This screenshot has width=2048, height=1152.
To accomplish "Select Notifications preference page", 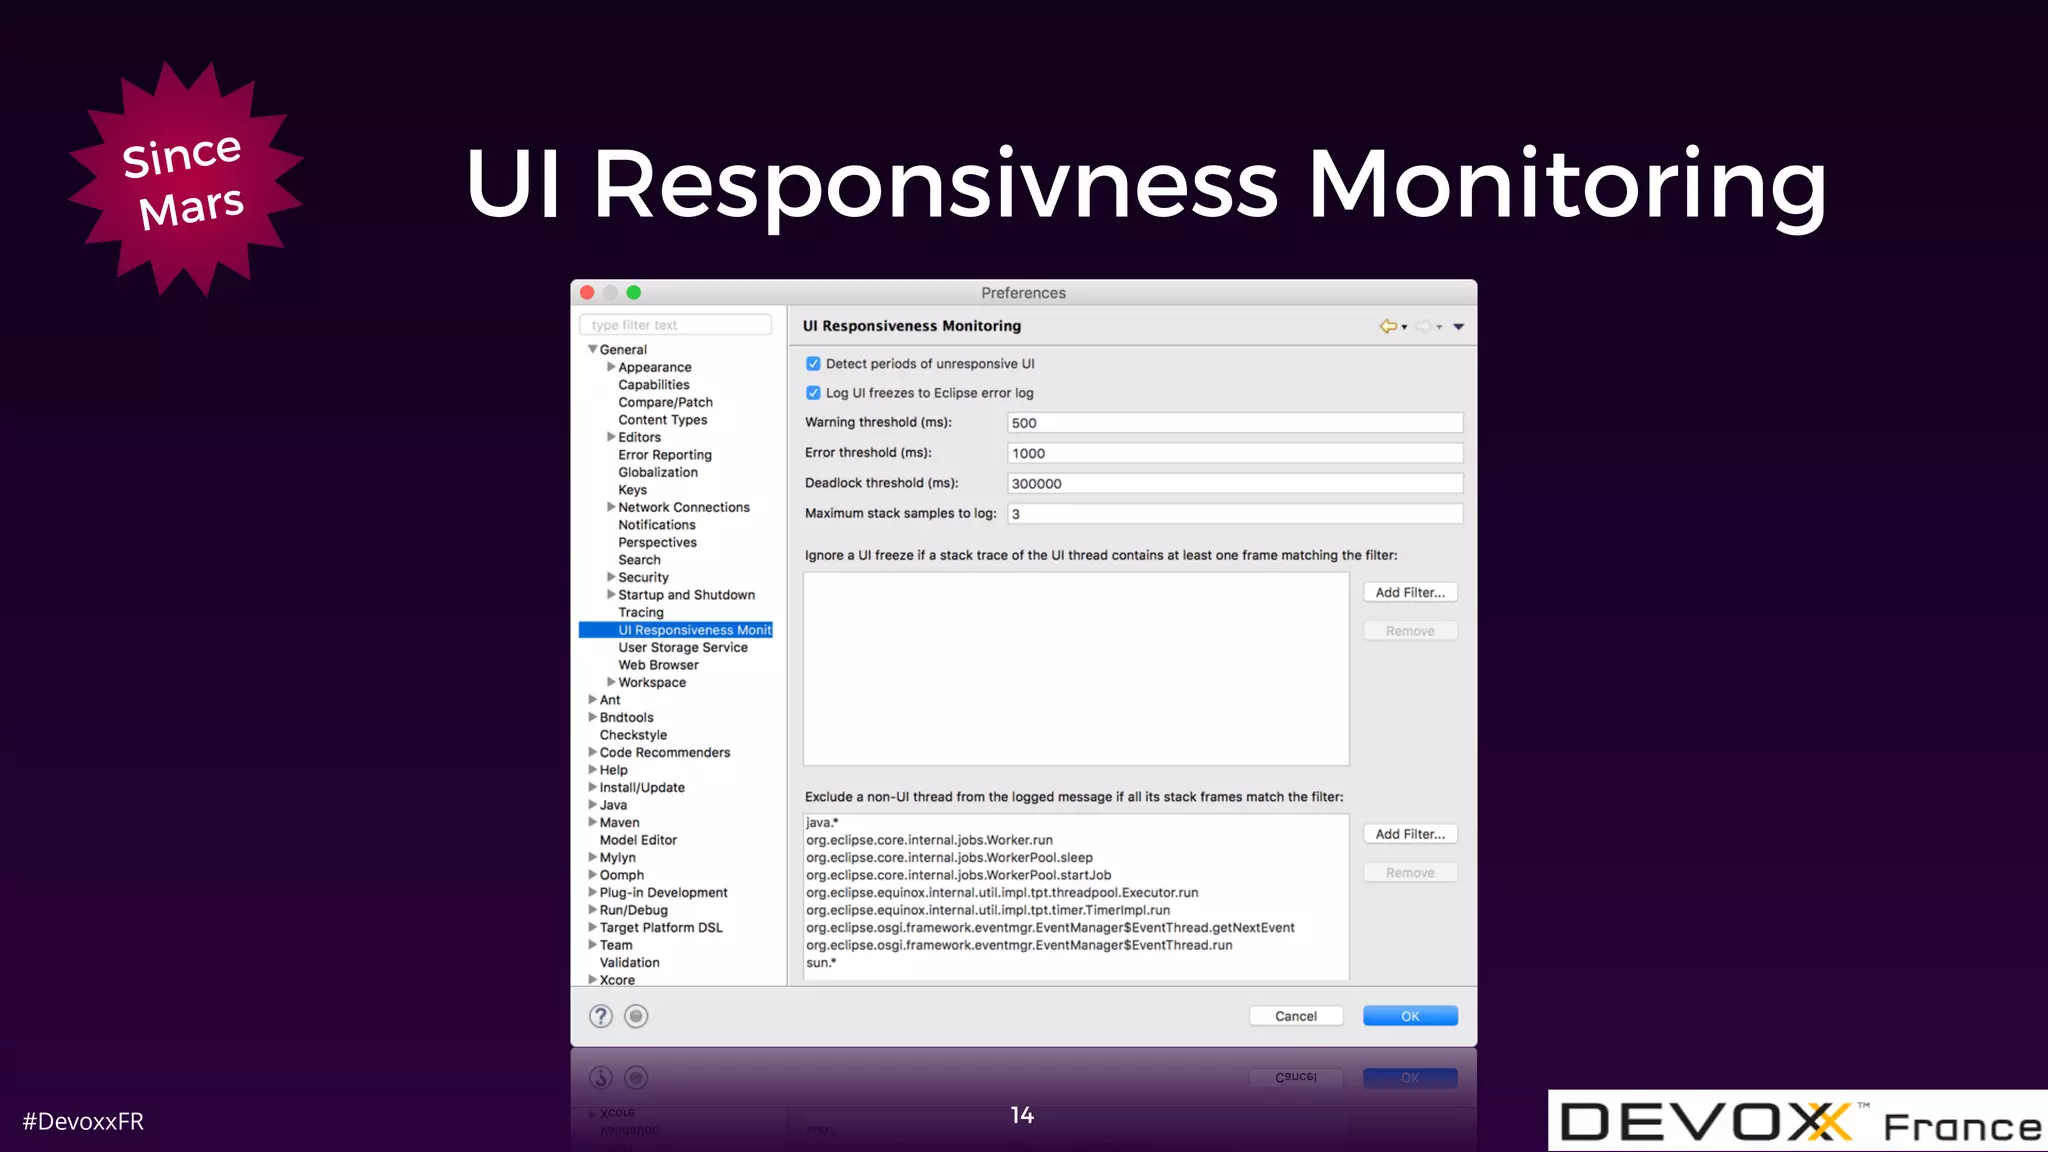I will coord(657,525).
